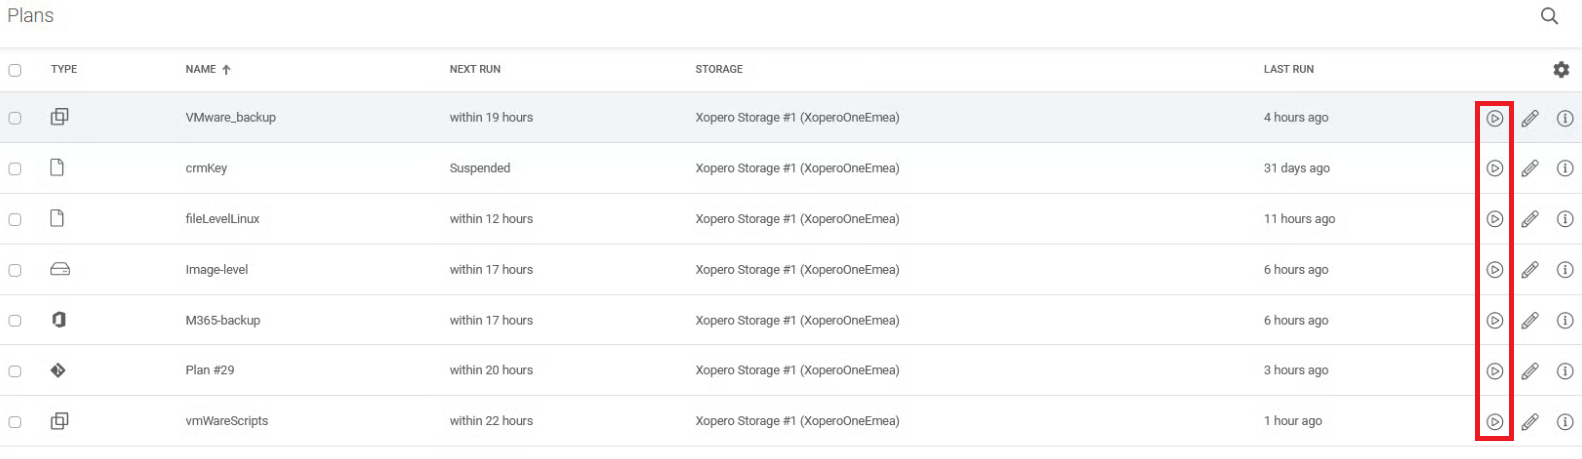
Task: Sort by NEXT RUN column header
Action: click(x=475, y=70)
